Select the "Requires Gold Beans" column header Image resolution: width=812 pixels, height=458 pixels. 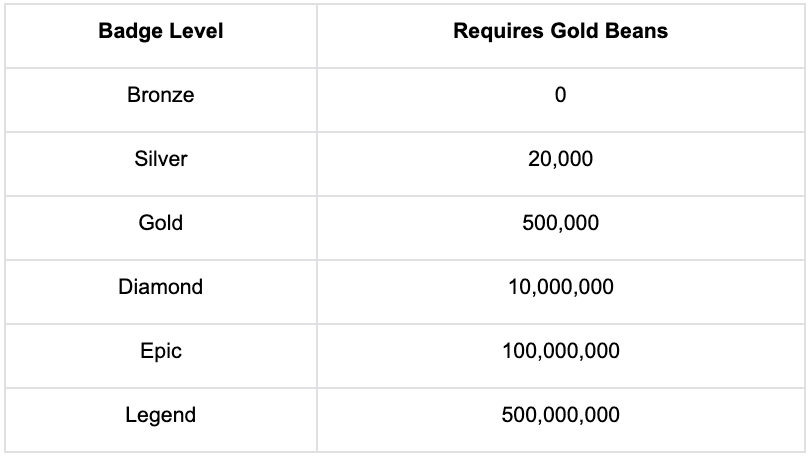click(x=560, y=31)
